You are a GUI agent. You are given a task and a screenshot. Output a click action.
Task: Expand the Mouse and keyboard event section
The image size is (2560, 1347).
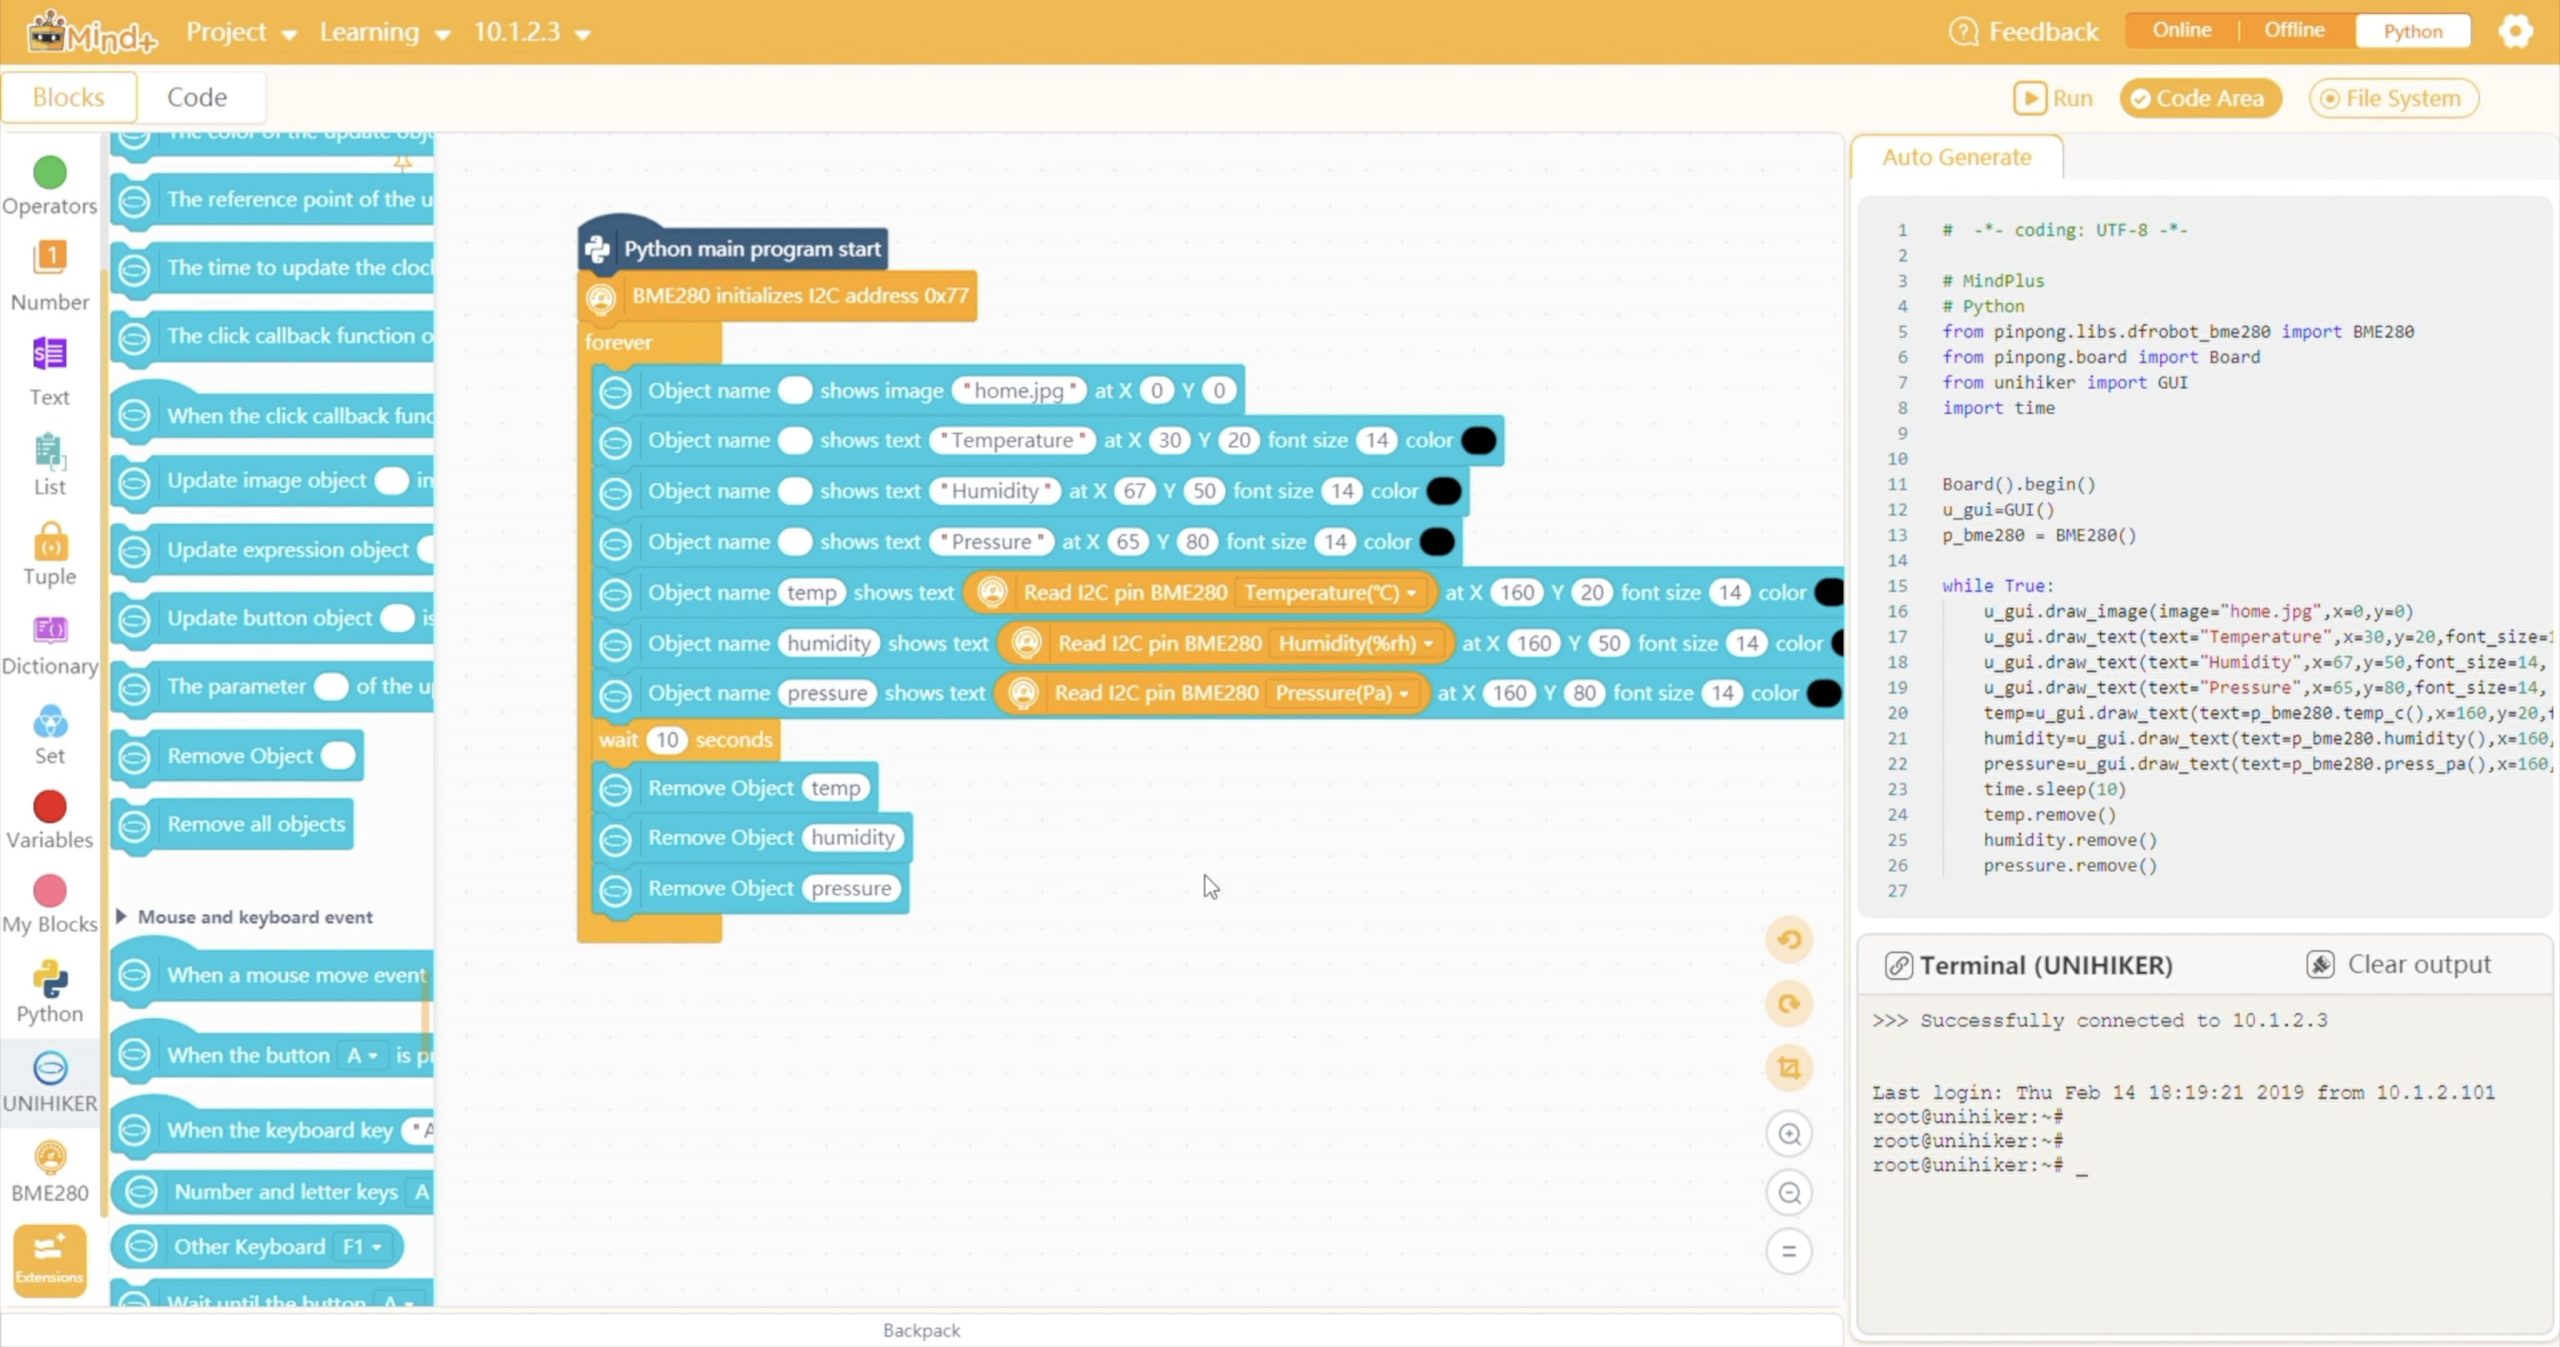(122, 917)
